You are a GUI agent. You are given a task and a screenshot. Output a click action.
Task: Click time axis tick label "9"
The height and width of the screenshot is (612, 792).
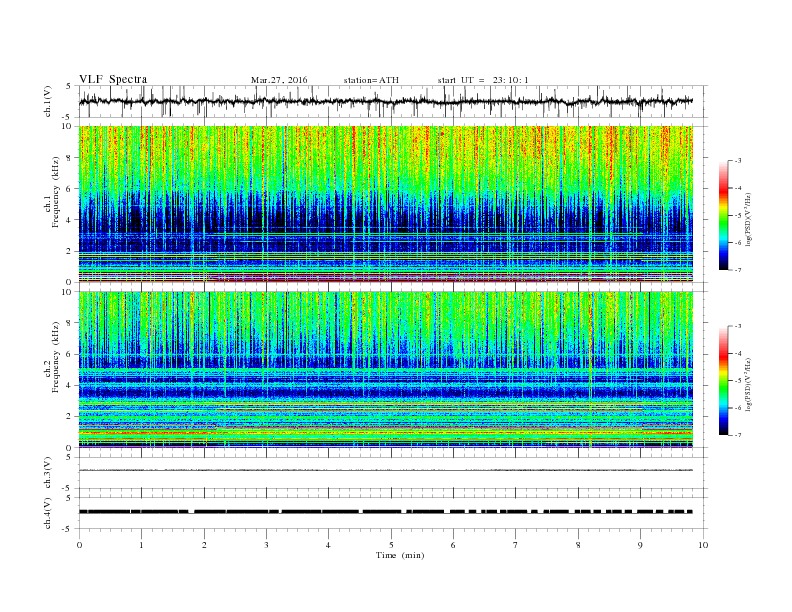pyautogui.click(x=640, y=545)
